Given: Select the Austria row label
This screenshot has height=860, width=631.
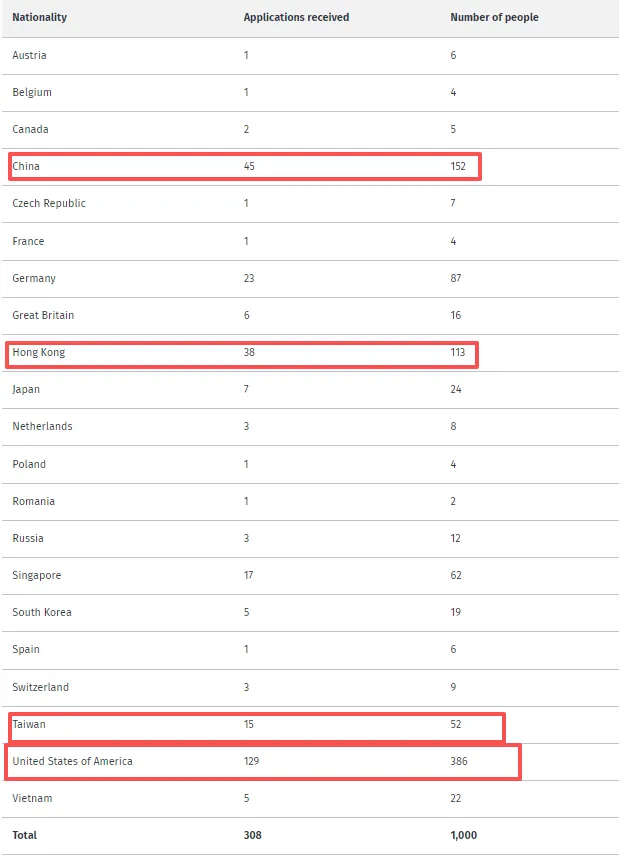Looking at the screenshot, I should 29,55.
